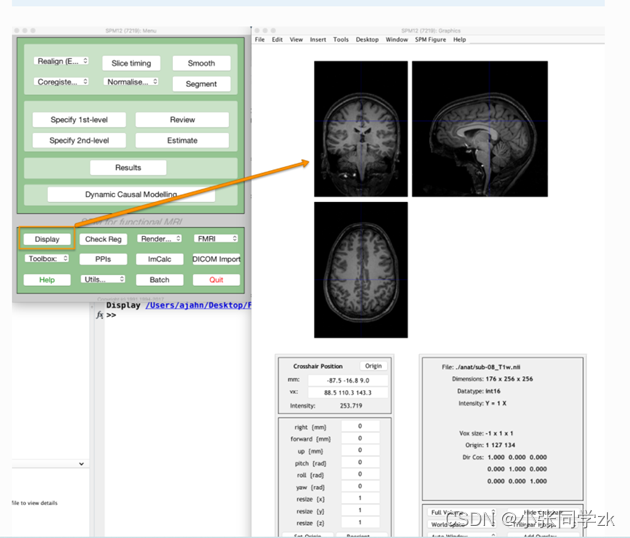This screenshot has width=630, height=538.
Task: Click Specify 1st-level button
Action: (79, 120)
